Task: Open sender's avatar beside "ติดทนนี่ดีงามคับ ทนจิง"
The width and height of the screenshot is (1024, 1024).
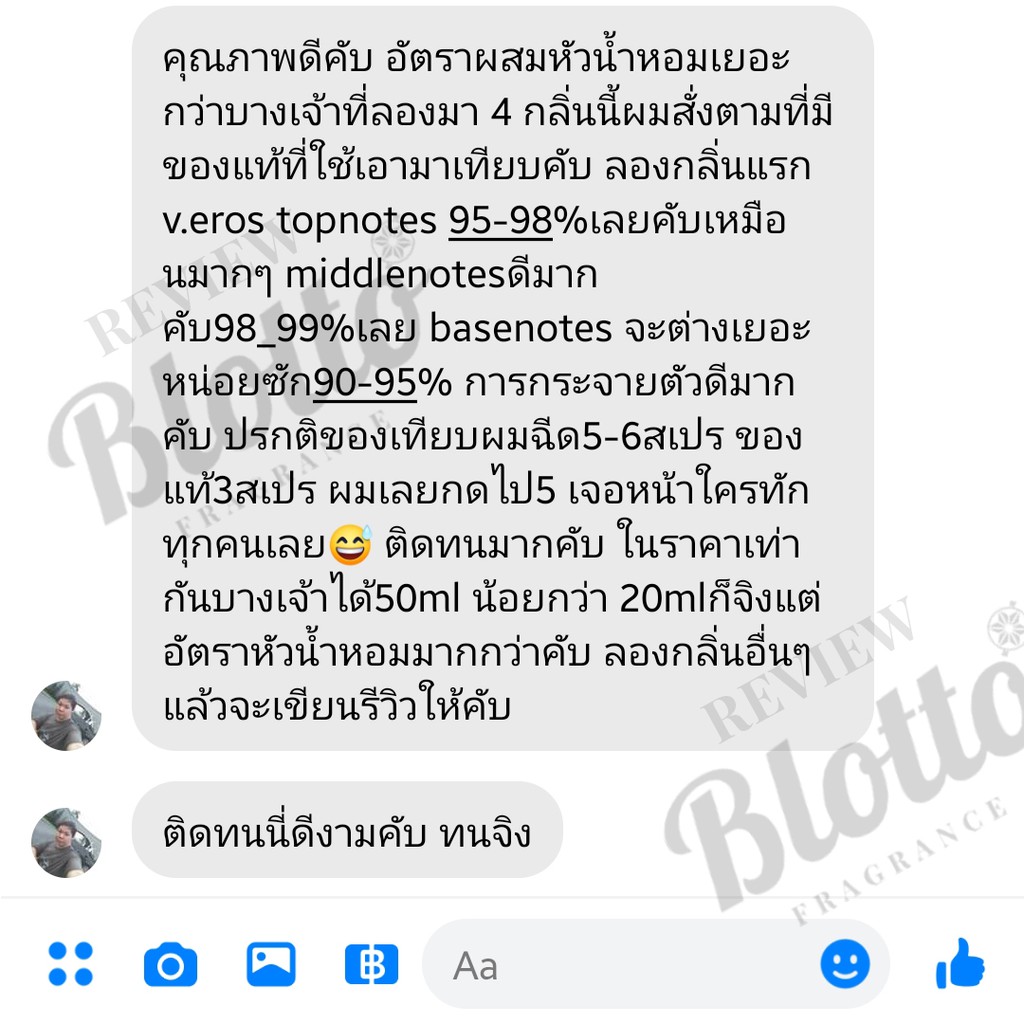Action: click(67, 842)
